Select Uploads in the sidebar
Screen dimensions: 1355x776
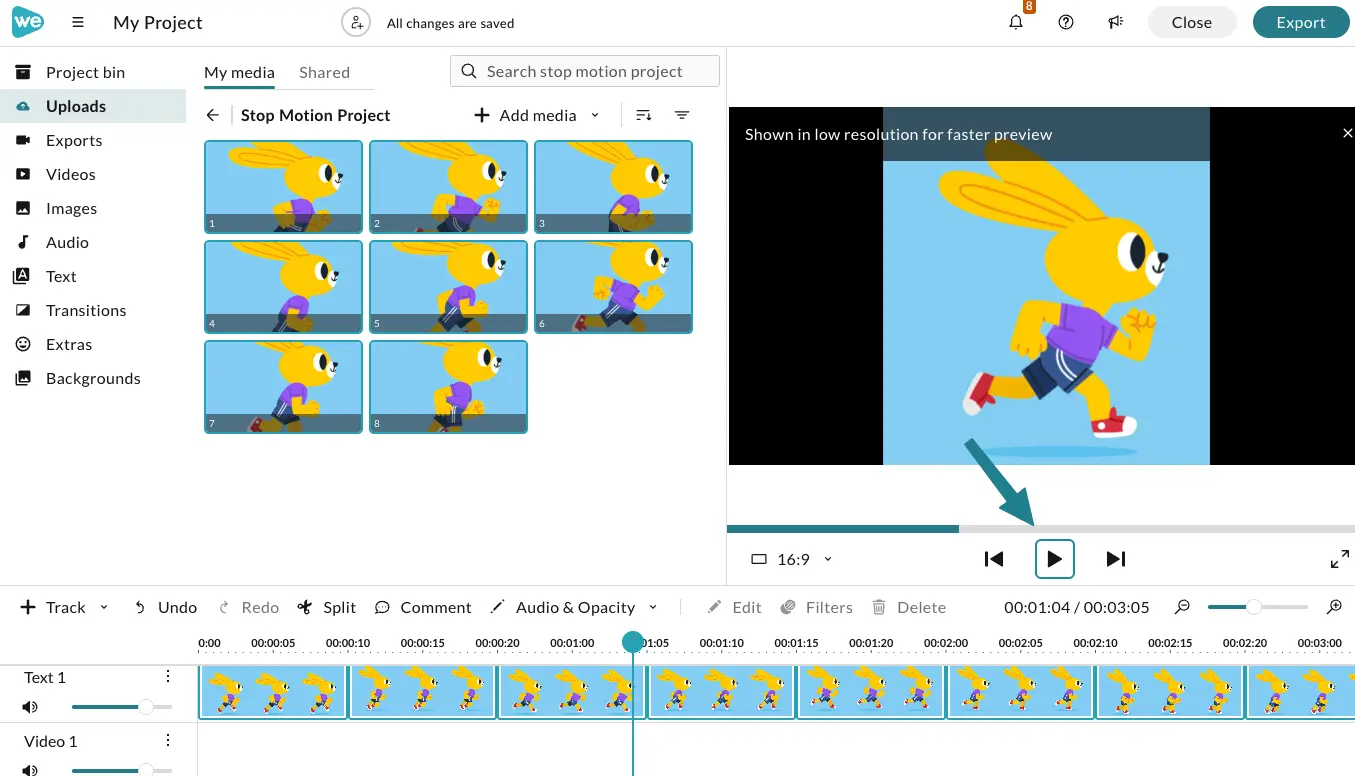[x=93, y=106]
